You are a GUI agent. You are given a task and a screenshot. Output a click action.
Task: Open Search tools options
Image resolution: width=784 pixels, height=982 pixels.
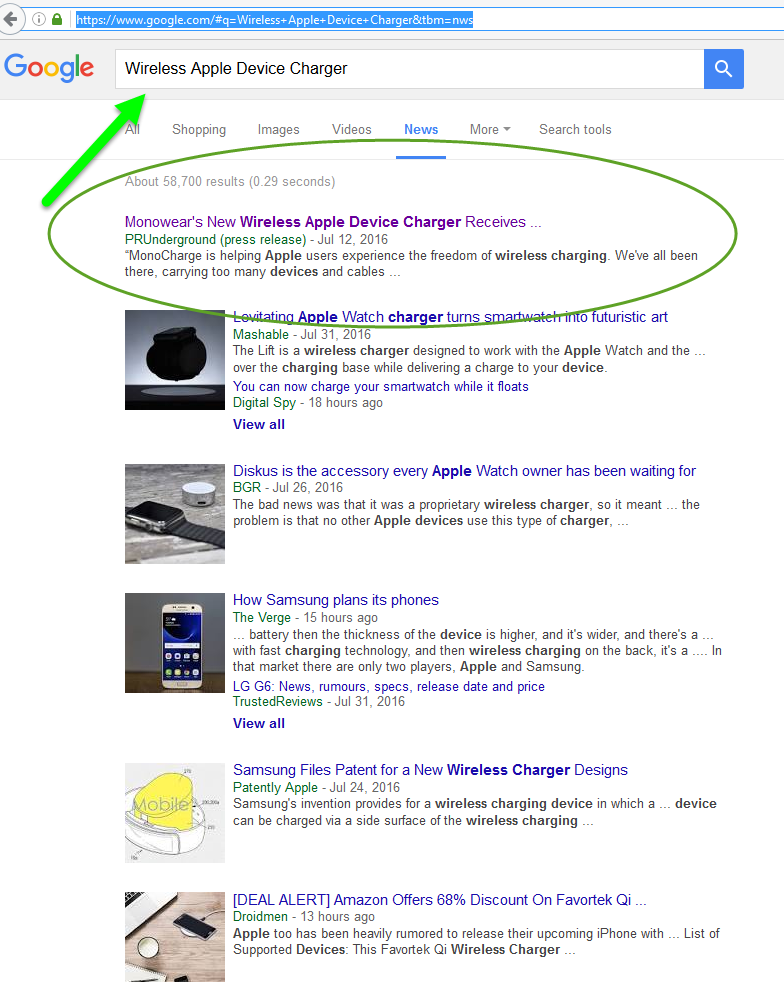(575, 130)
